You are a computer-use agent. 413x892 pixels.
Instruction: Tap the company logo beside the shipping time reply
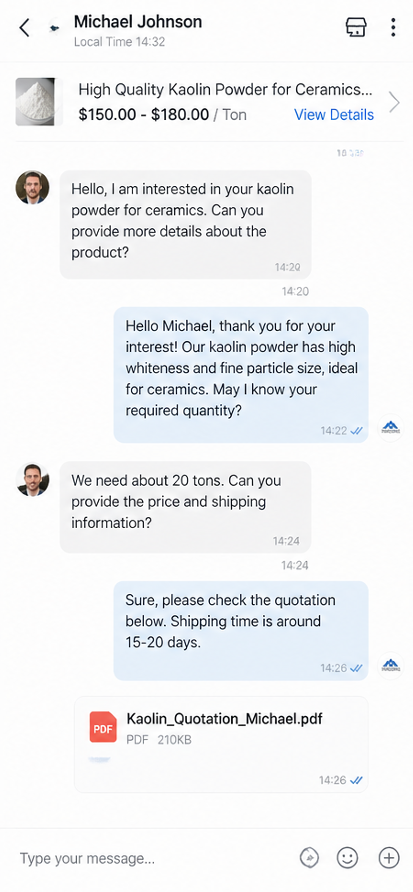[x=390, y=666]
